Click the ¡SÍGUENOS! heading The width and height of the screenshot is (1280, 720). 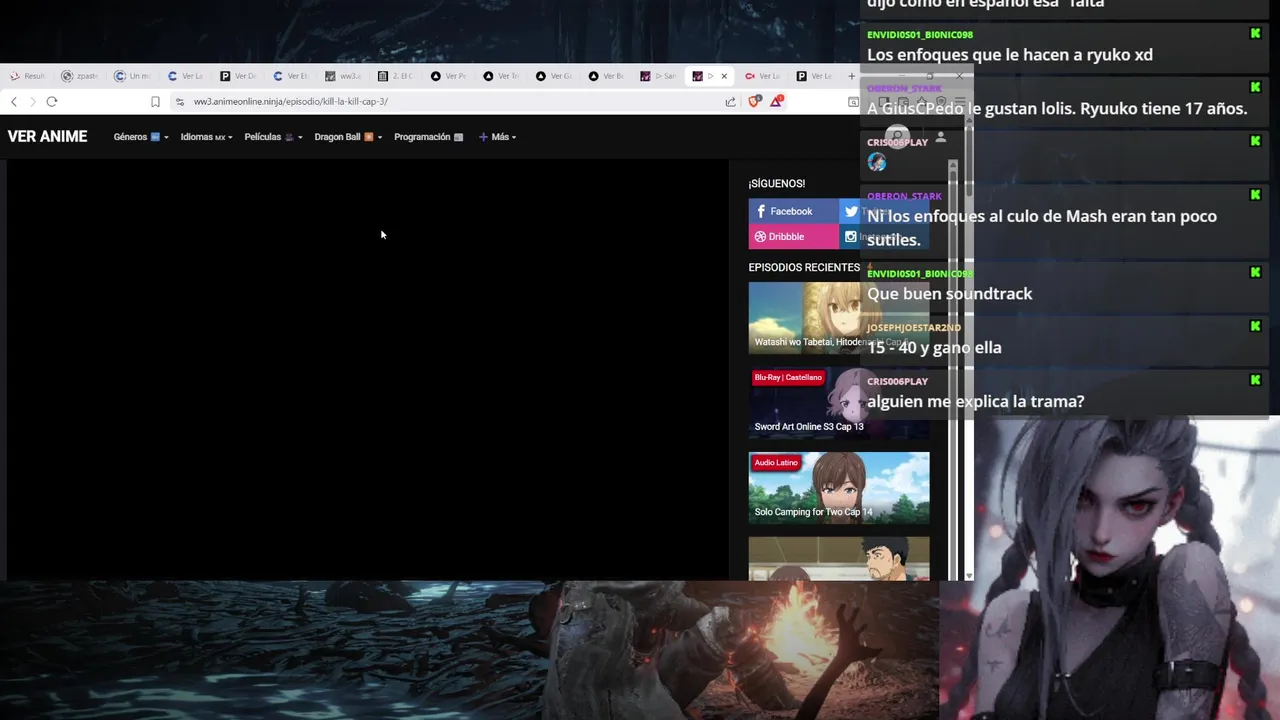click(x=777, y=184)
